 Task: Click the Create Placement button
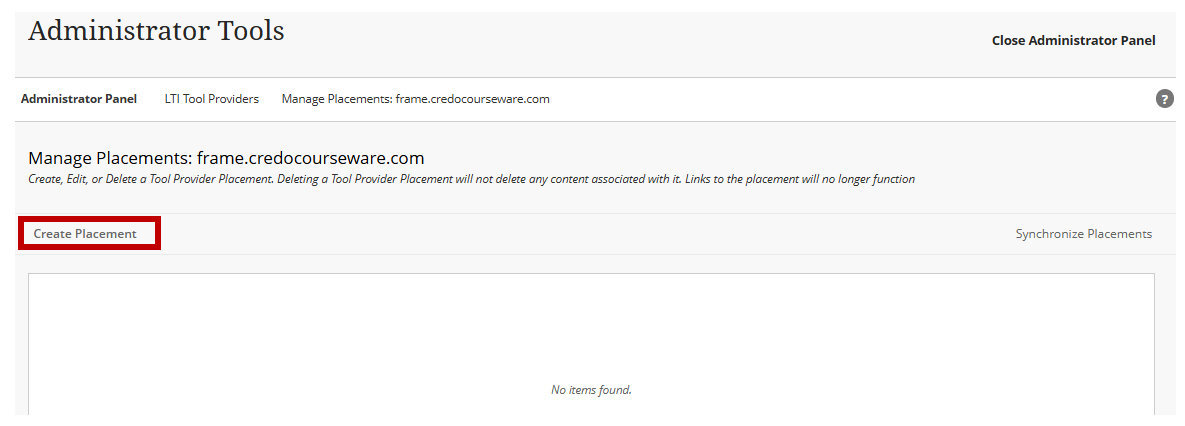tap(85, 234)
